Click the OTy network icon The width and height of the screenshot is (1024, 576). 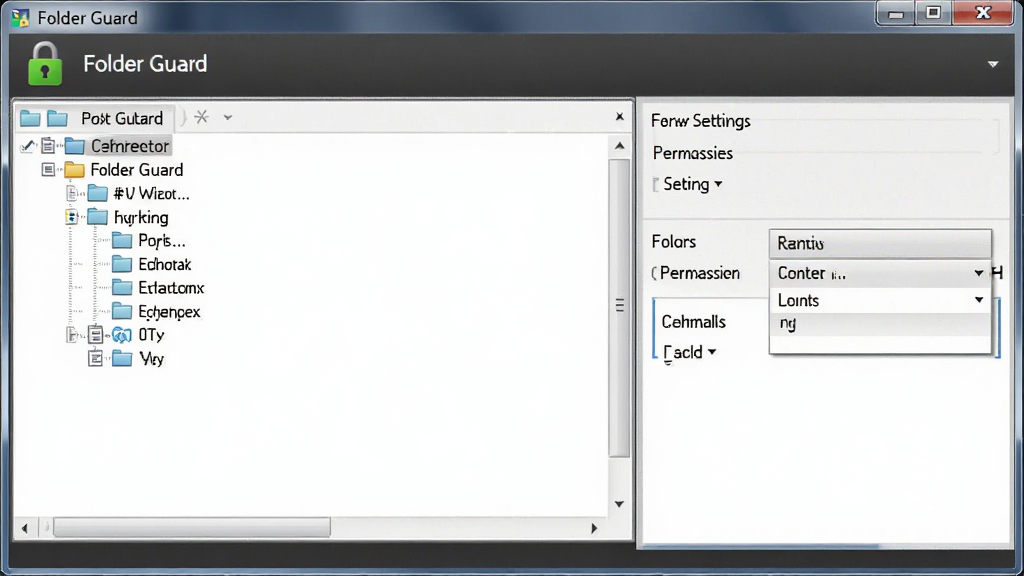(121, 335)
